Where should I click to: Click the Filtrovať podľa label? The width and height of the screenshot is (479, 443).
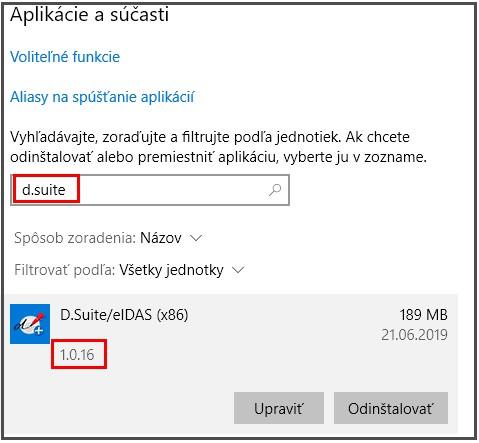(x=64, y=270)
